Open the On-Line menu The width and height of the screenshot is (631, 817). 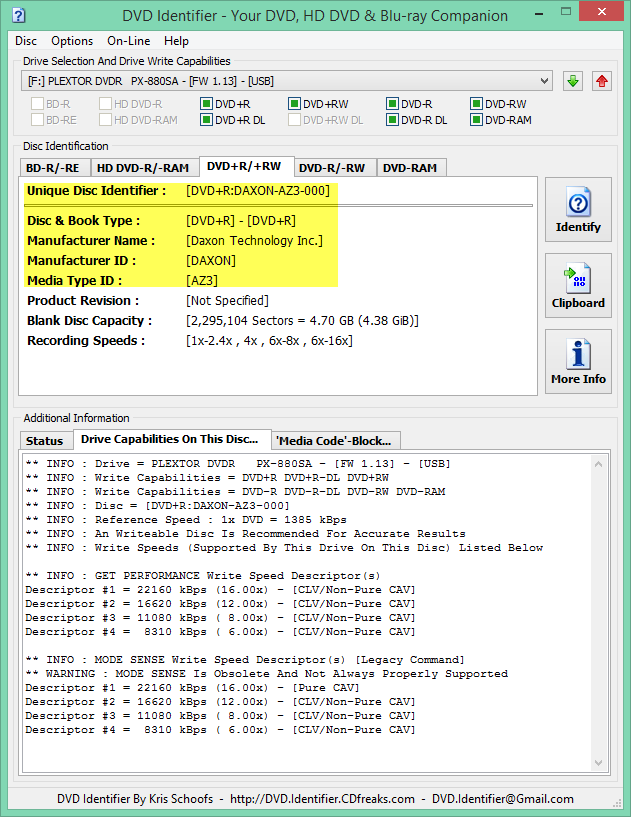(x=129, y=41)
